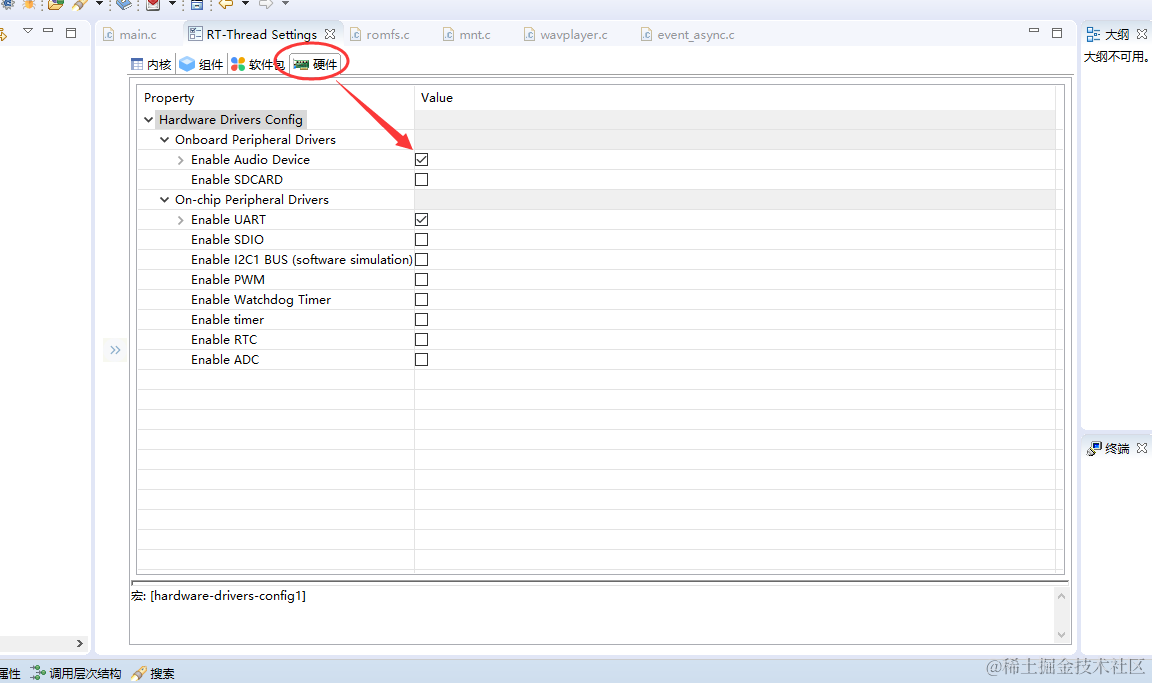The width and height of the screenshot is (1152, 683).
Task: Click the description box scroll-up arrow
Action: 1061,596
